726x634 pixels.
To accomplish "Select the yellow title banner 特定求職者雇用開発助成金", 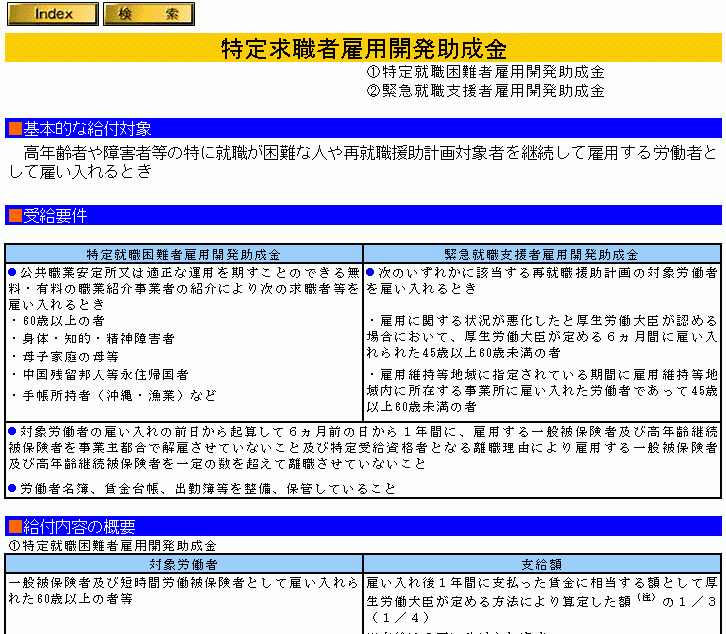I will coord(363,48).
